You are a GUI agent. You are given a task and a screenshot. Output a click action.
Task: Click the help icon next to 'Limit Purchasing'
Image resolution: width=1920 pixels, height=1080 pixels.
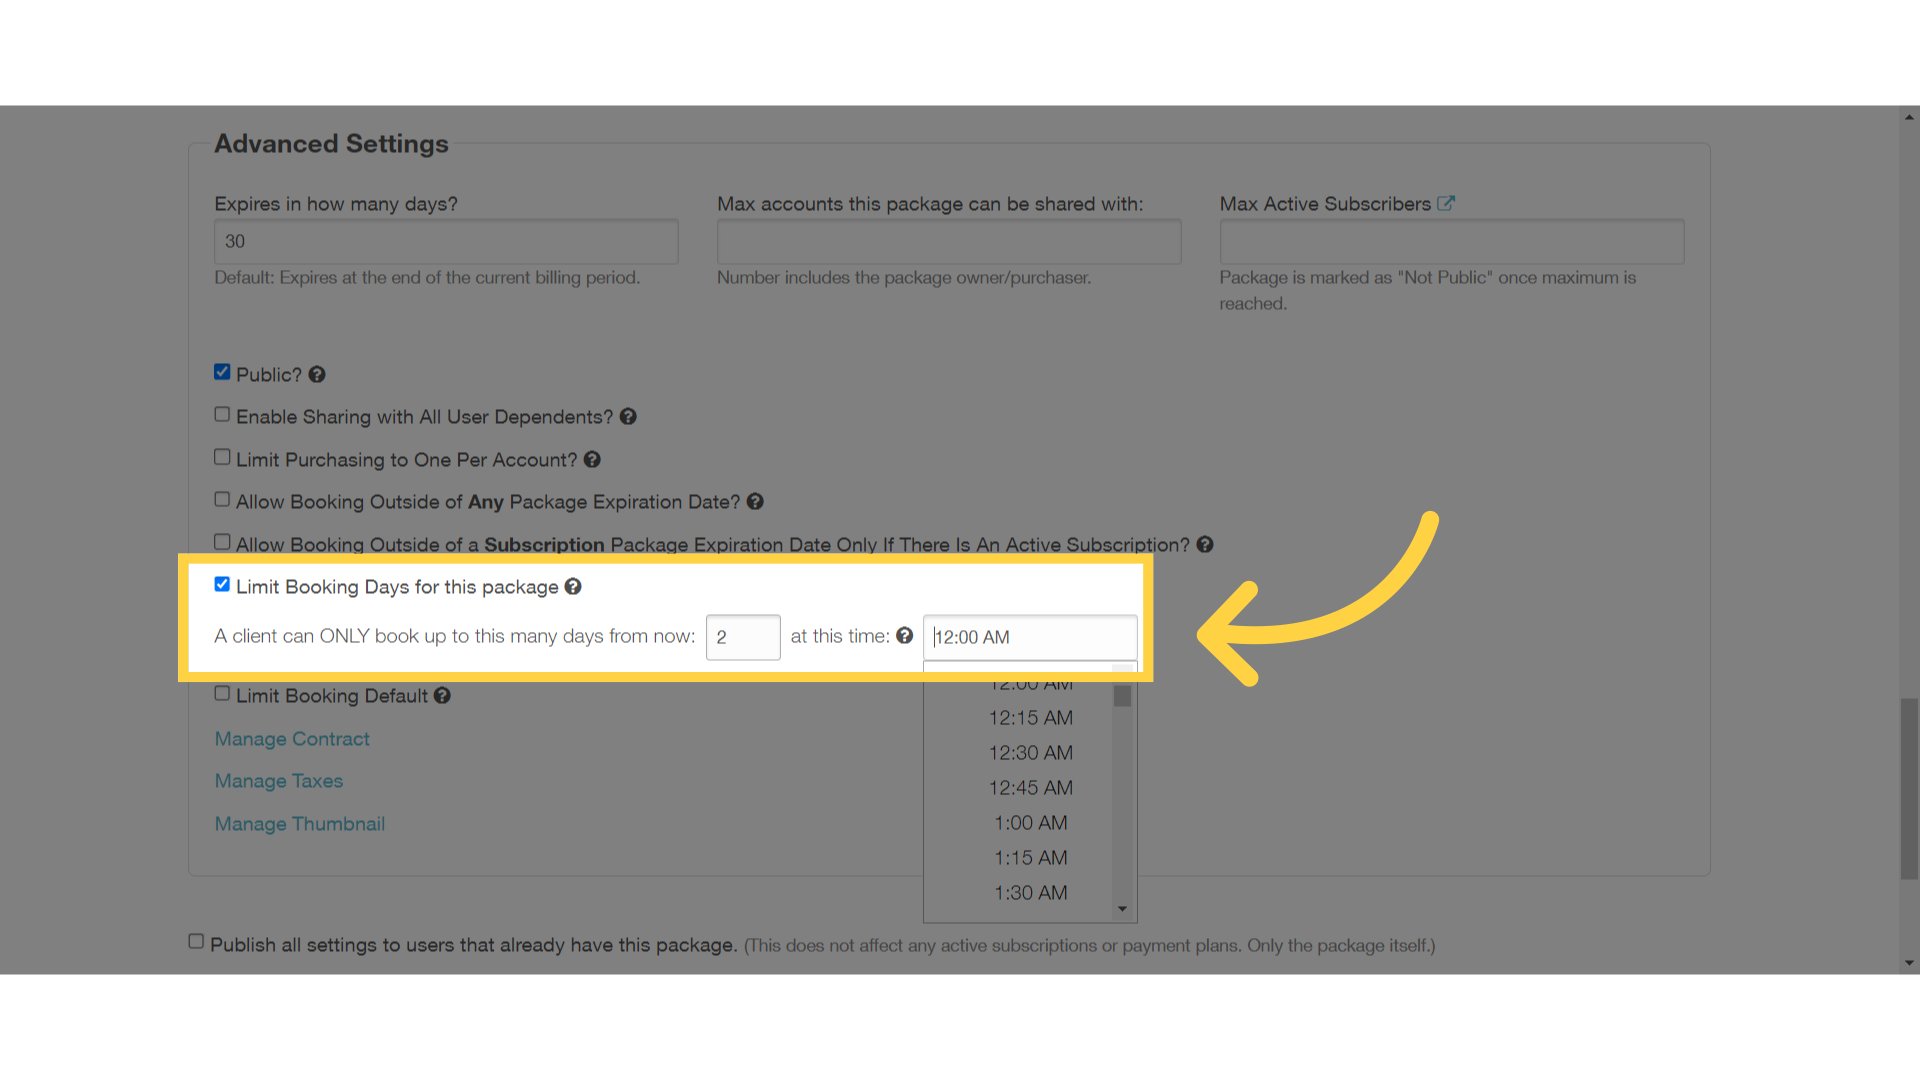pyautogui.click(x=592, y=459)
